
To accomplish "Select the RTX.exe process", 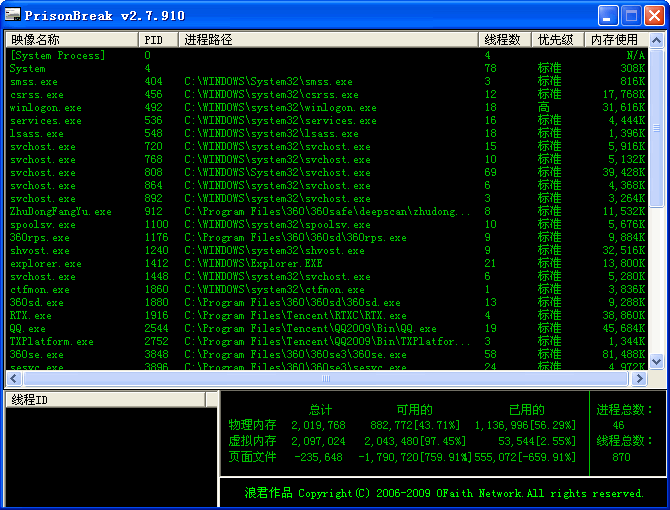I will click(x=327, y=316).
